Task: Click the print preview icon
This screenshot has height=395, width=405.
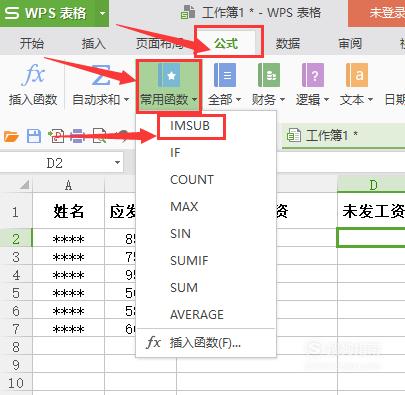Action: 99,136
